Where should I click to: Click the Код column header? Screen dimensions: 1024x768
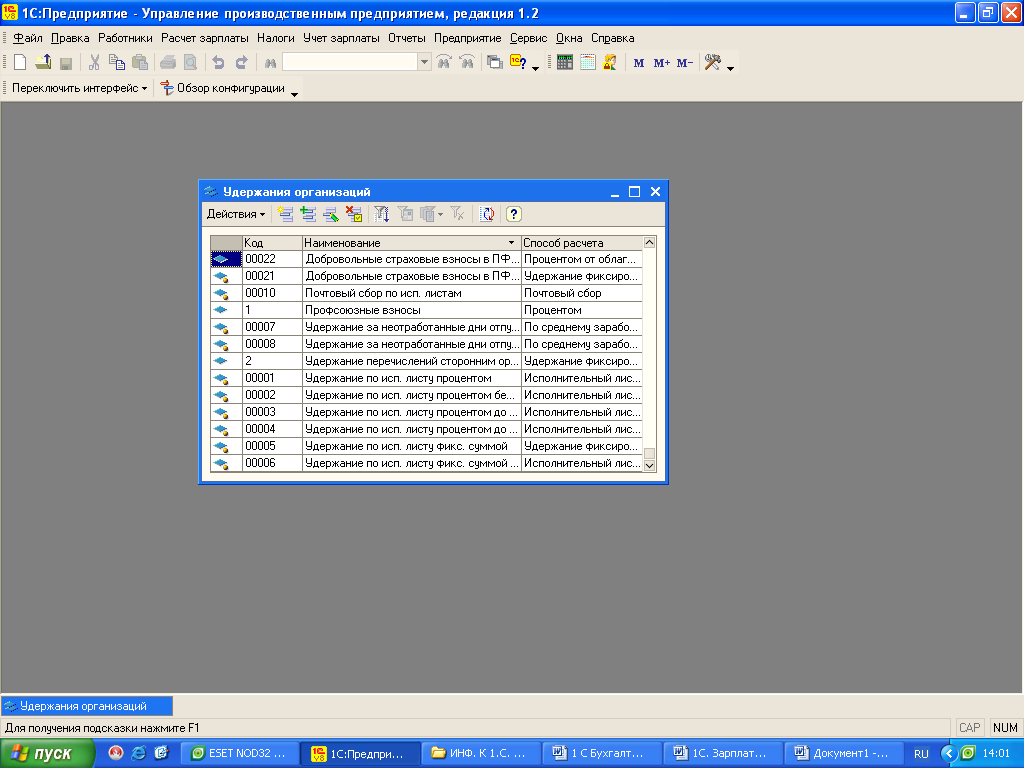272,243
